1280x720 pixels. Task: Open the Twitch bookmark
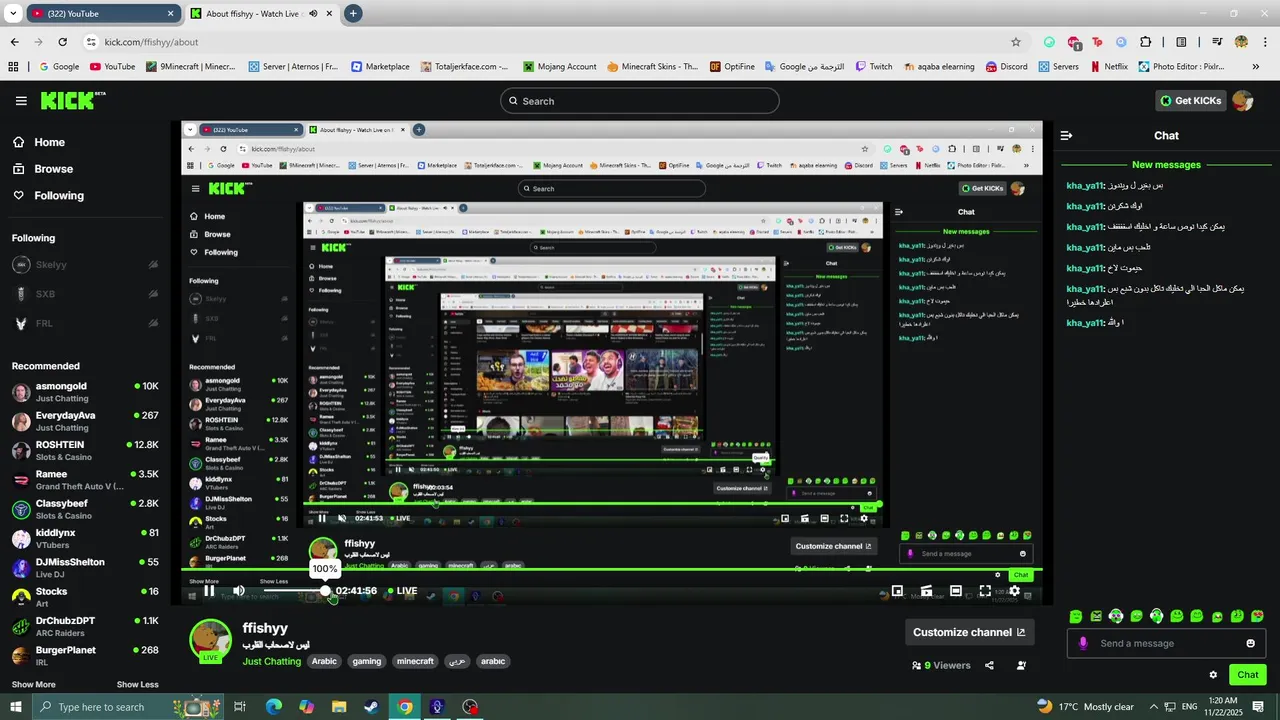pyautogui.click(x=872, y=67)
